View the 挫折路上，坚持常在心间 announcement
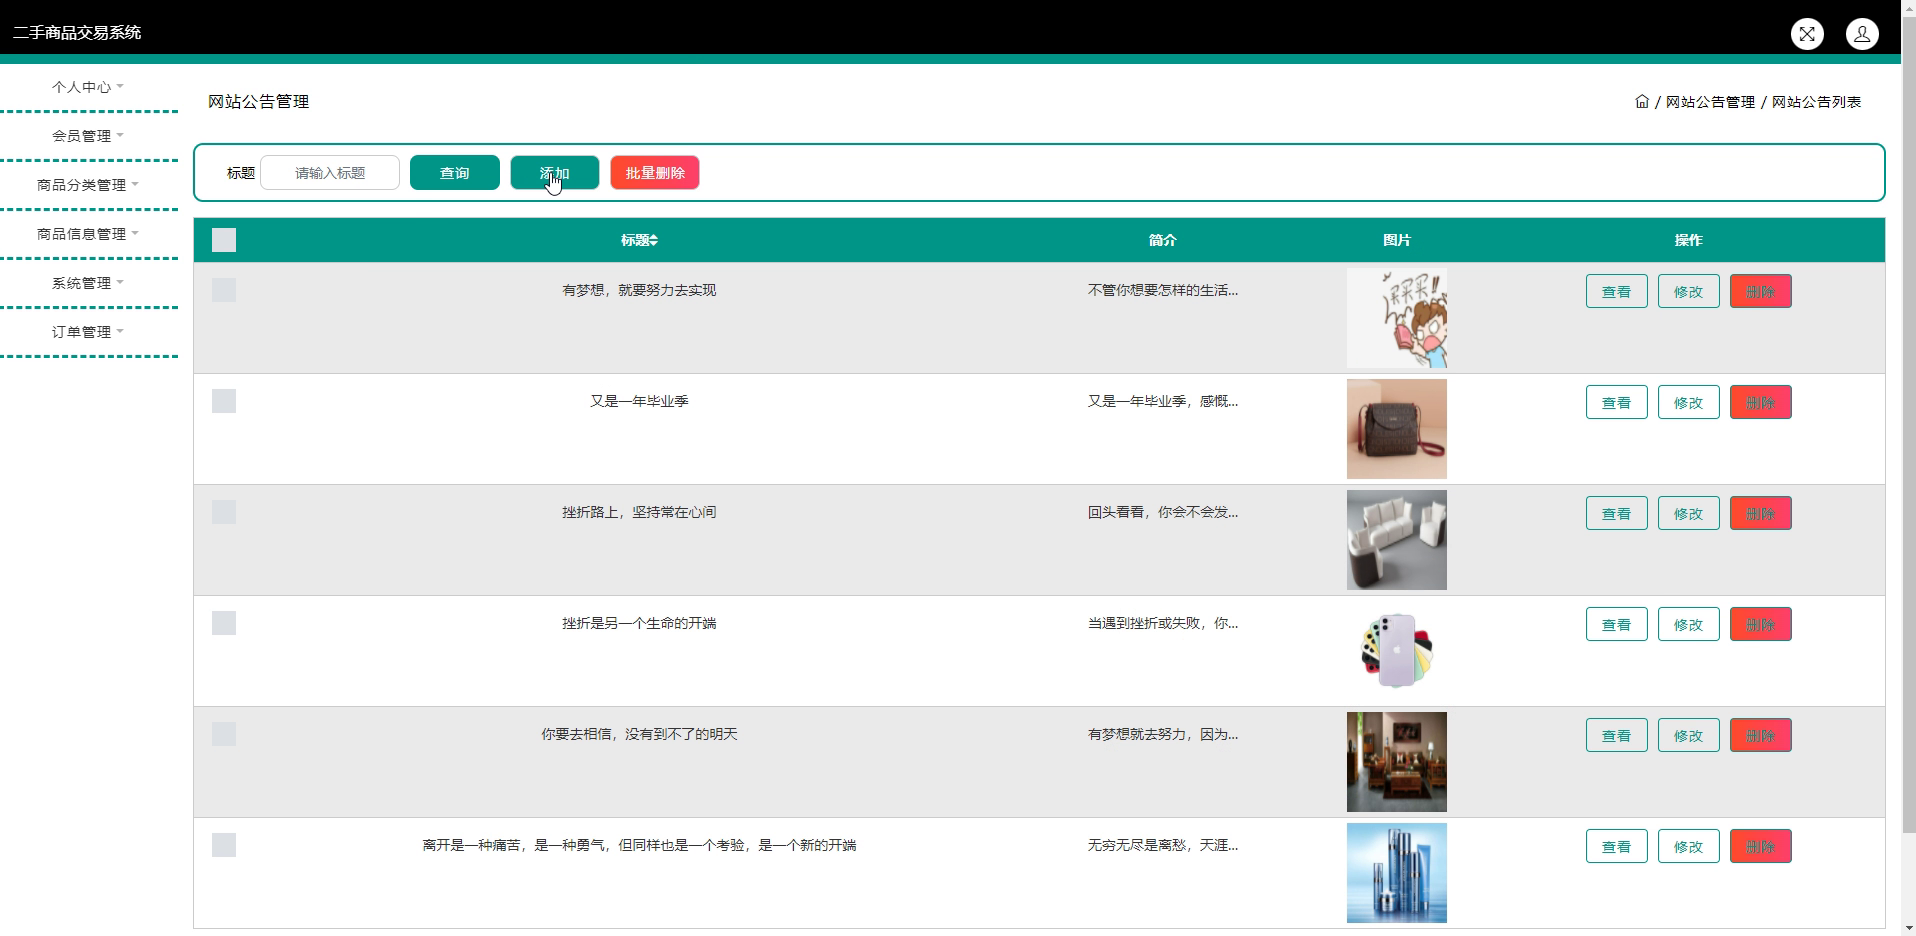 tap(1617, 514)
